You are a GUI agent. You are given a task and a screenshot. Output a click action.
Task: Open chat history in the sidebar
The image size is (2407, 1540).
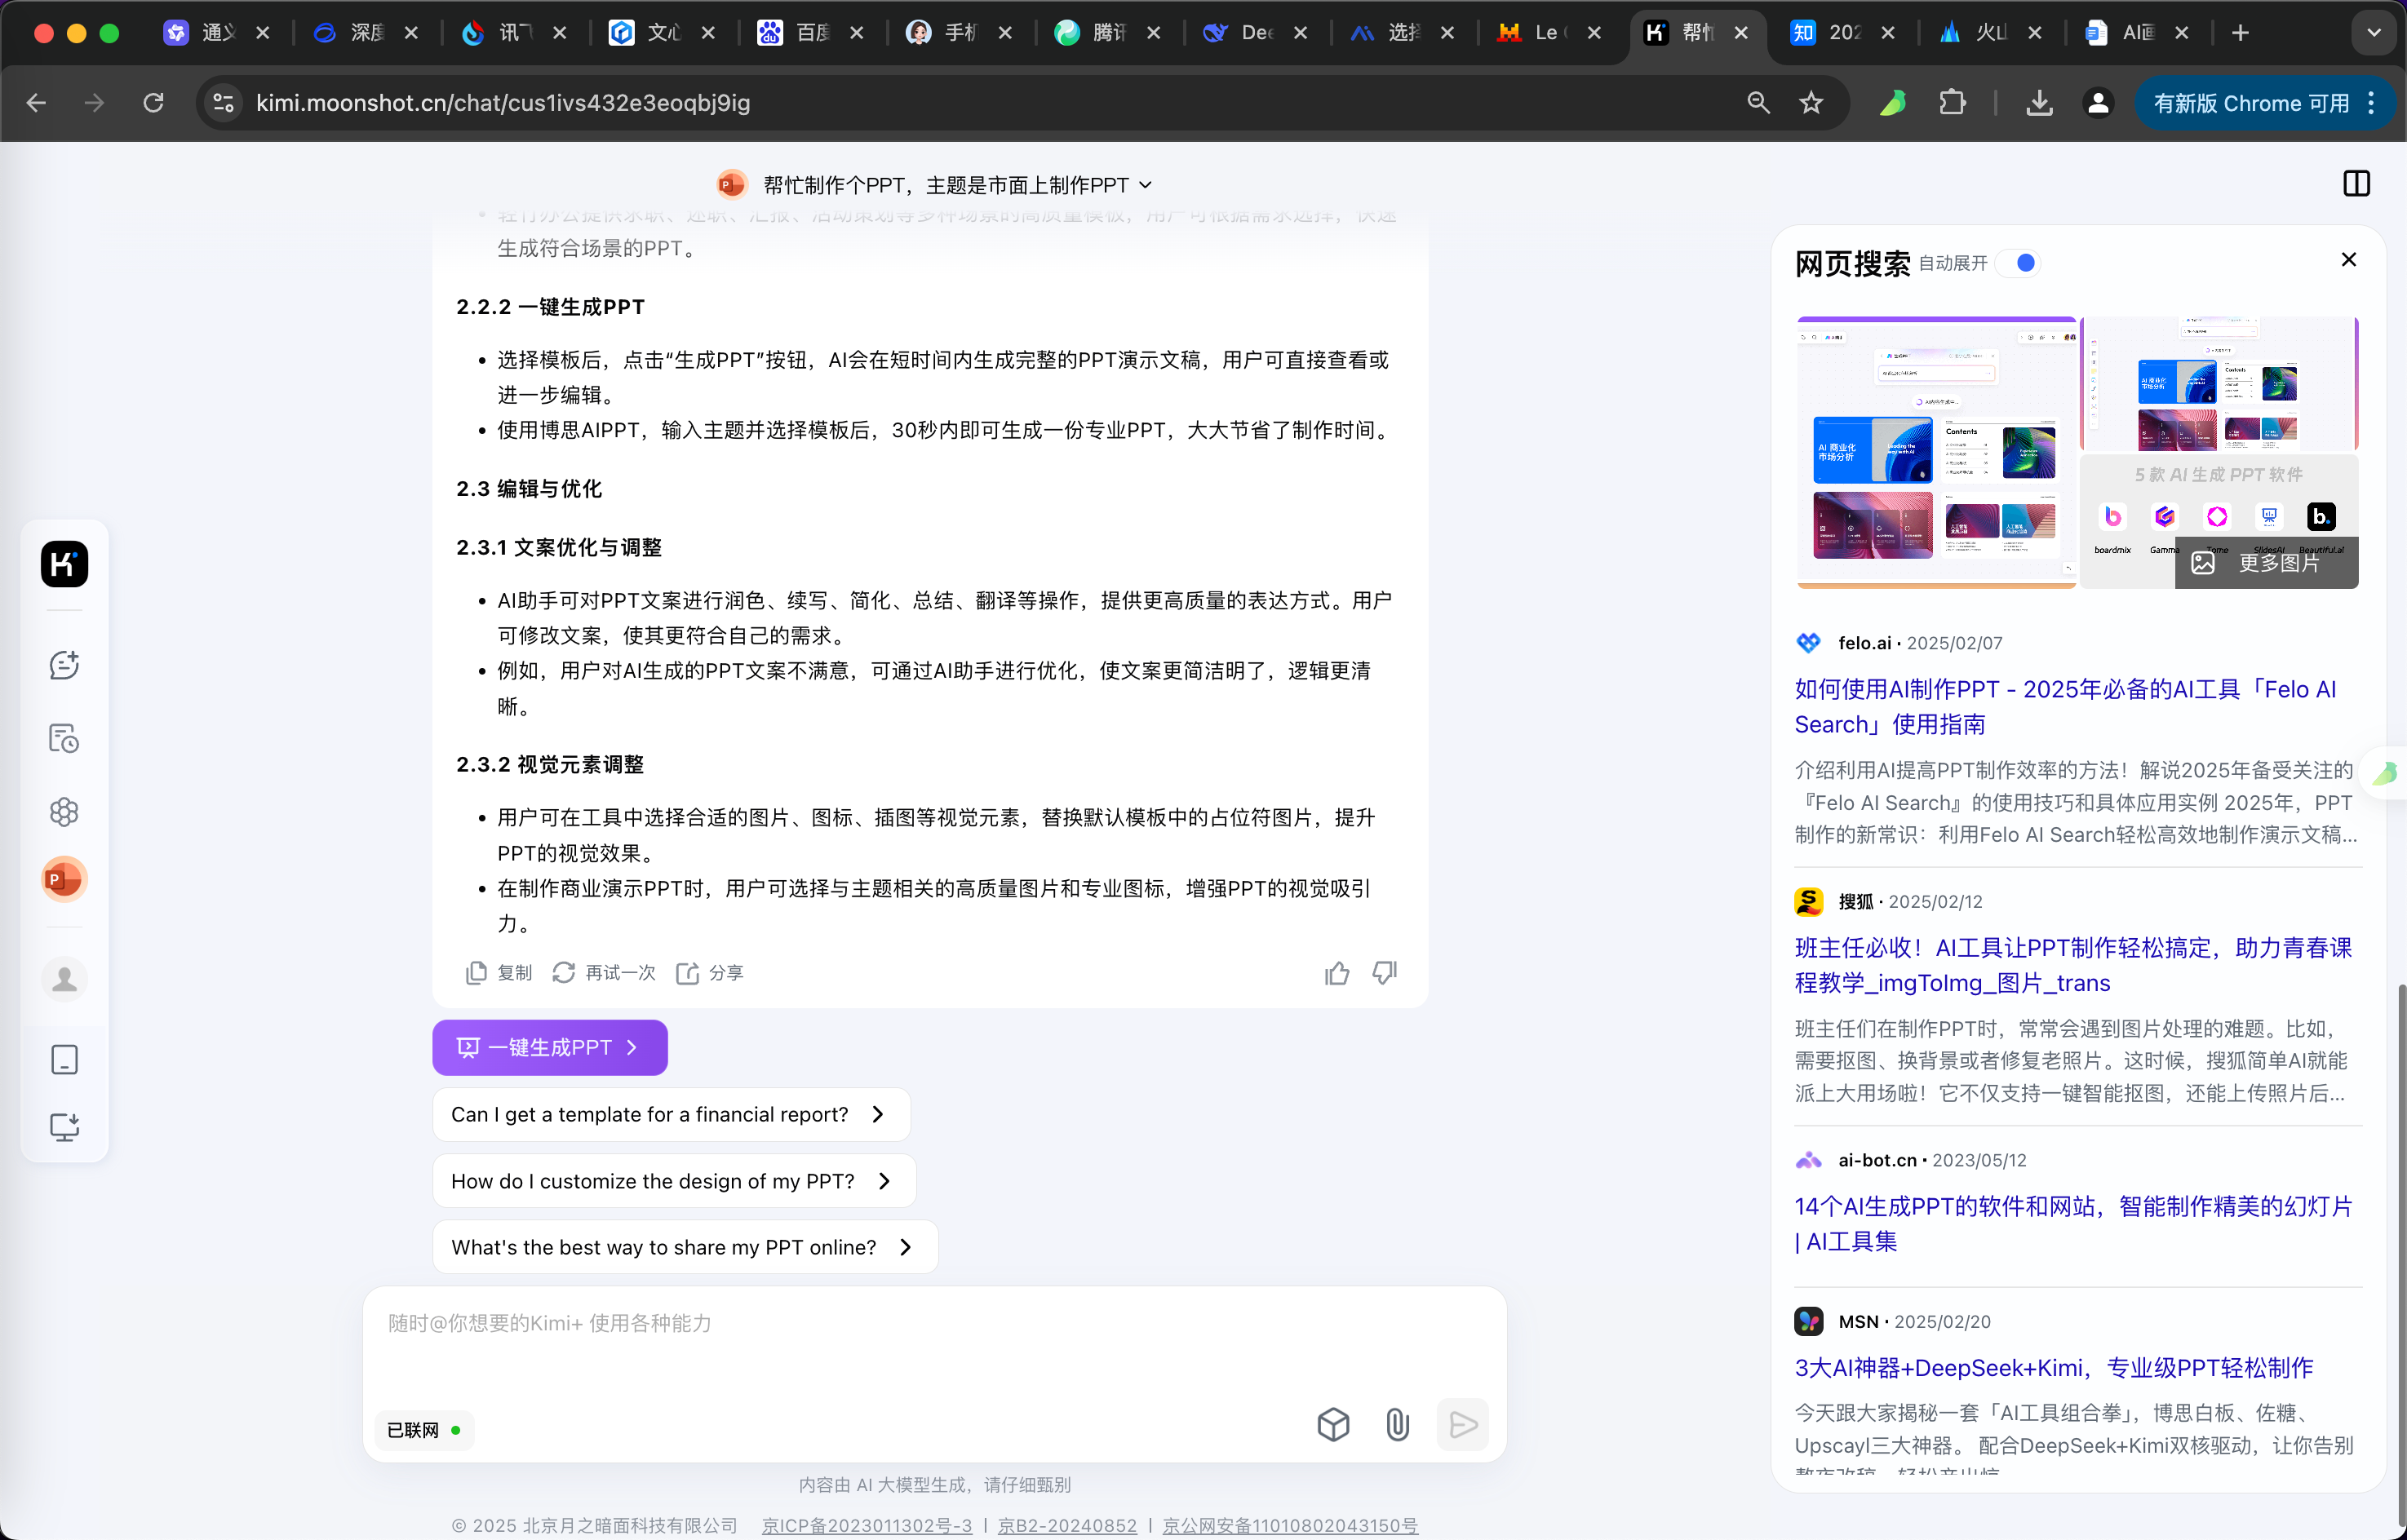click(x=64, y=738)
